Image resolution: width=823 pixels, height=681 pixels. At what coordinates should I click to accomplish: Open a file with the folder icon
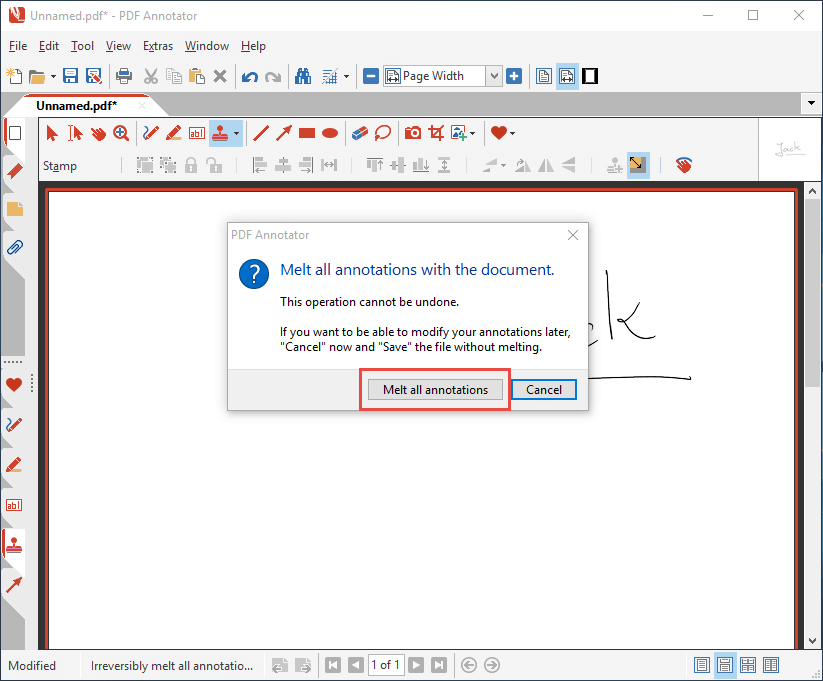37,77
